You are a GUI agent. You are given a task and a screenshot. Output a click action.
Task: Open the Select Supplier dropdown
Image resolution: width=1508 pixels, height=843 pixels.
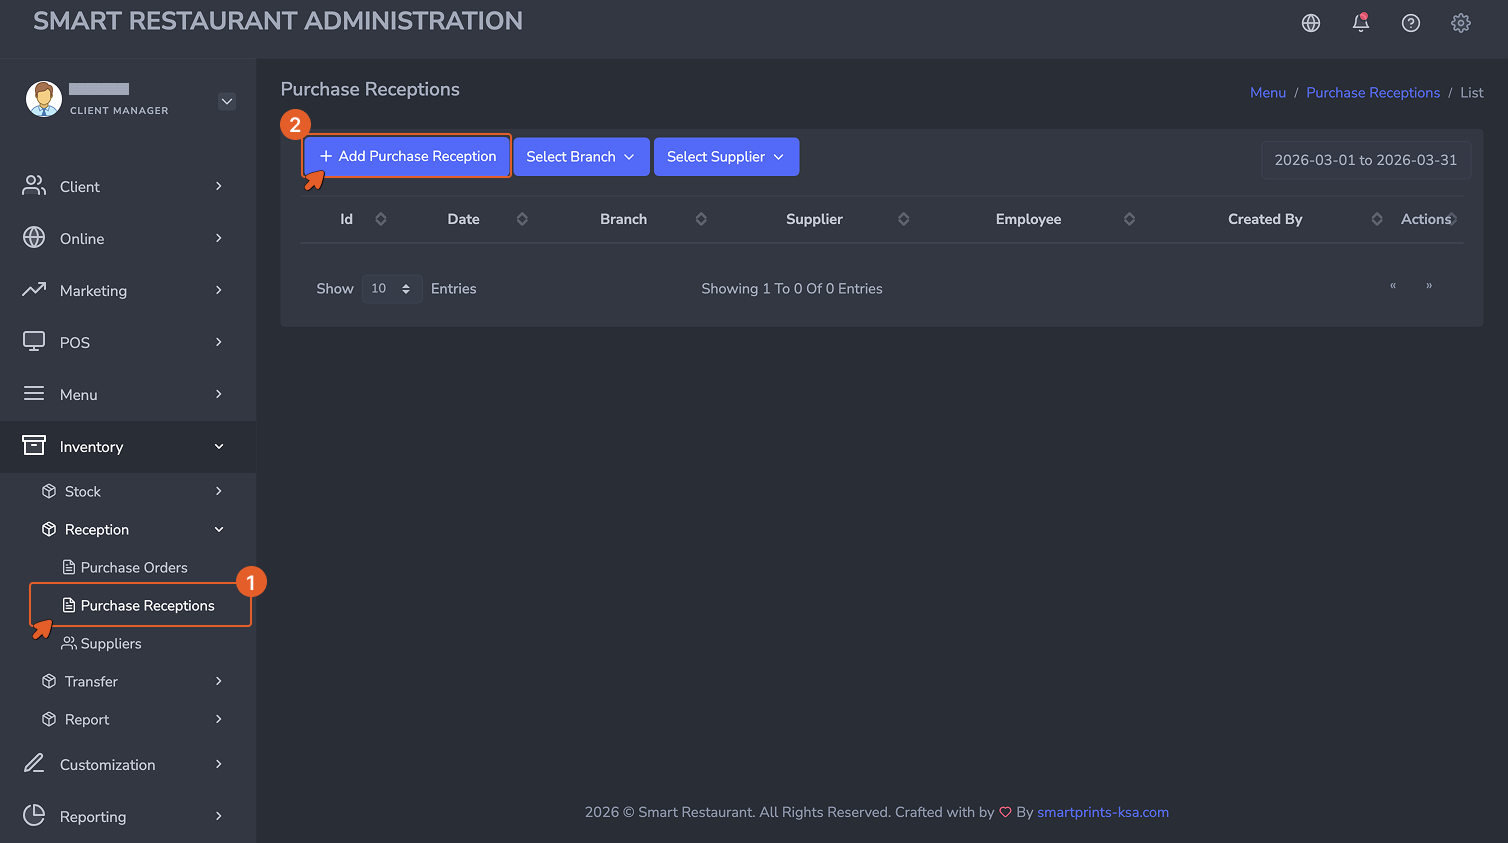pos(726,156)
